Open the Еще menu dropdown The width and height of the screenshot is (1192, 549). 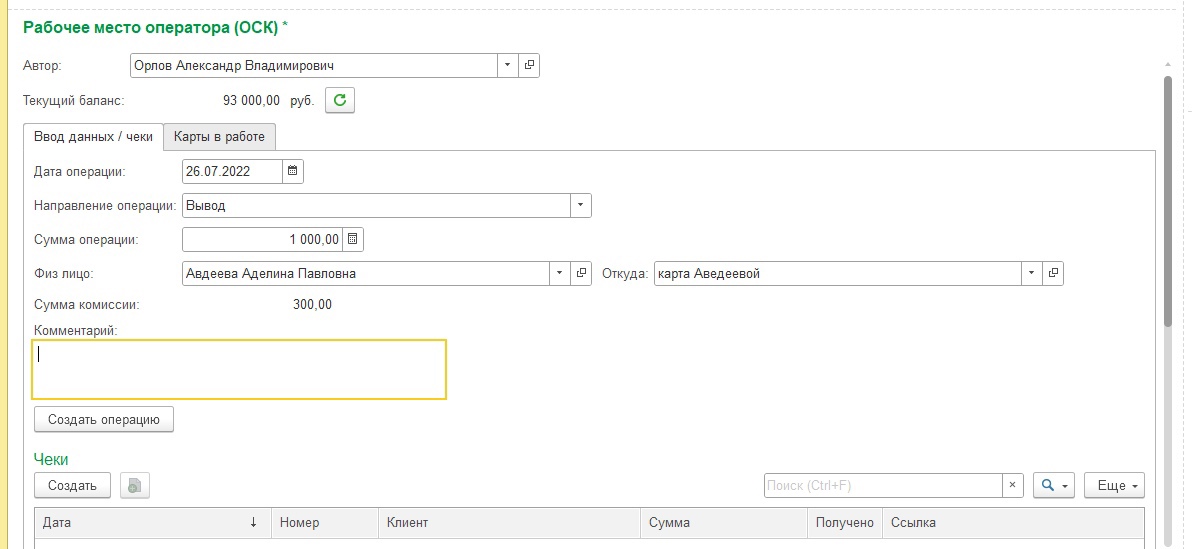(1114, 485)
